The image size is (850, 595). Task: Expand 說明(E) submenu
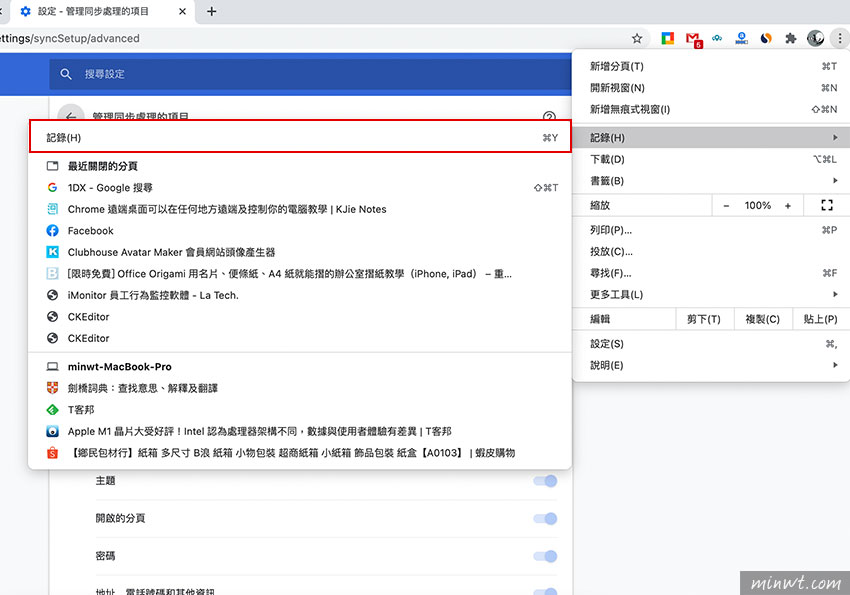(711, 366)
